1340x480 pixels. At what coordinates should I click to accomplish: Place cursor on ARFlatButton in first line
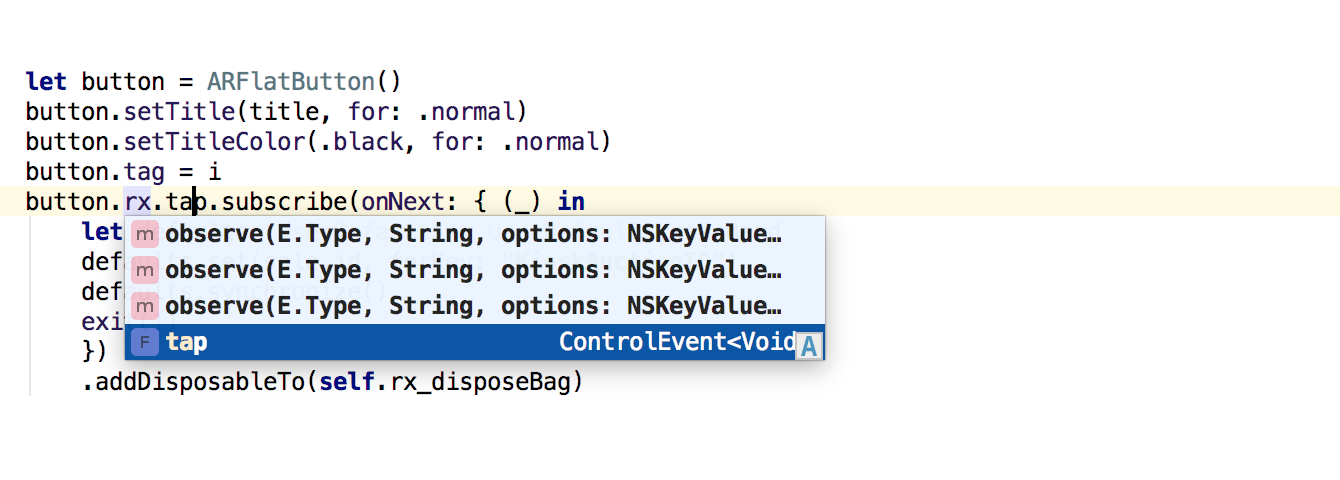(x=291, y=81)
